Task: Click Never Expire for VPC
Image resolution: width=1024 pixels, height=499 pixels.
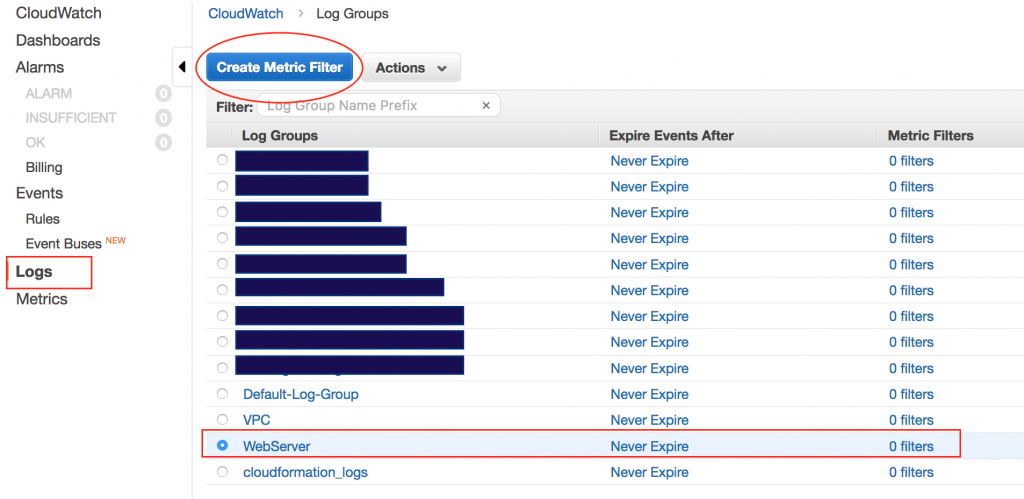Action: pos(649,420)
